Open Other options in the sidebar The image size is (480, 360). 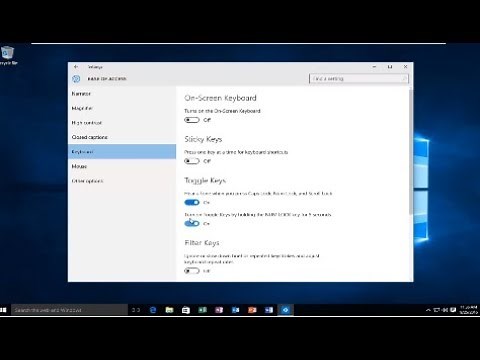(x=122, y=181)
